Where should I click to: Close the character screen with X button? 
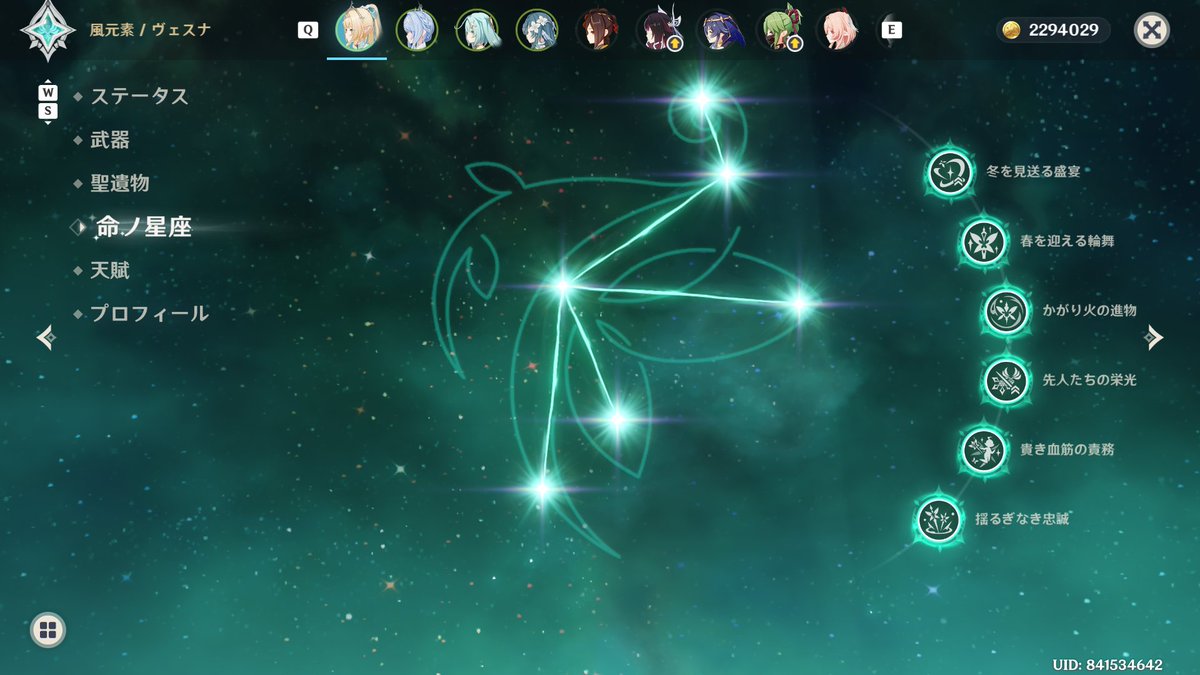(x=1152, y=30)
